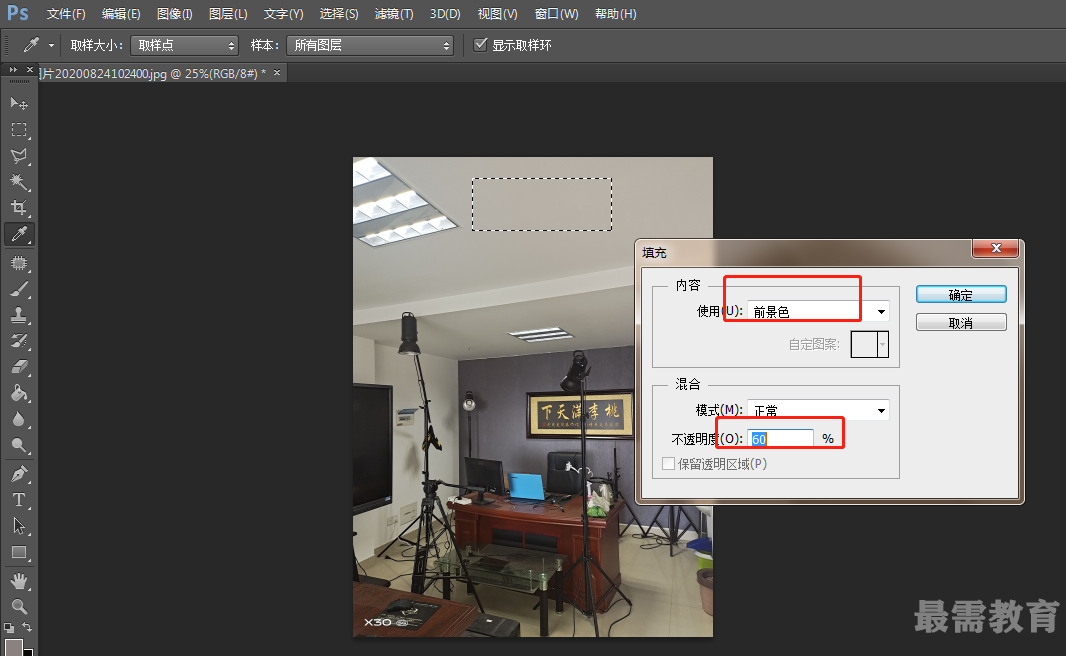Close the 20200824102400.jpg document tab
Image resolution: width=1066 pixels, height=656 pixels.
pyautogui.click(x=277, y=72)
